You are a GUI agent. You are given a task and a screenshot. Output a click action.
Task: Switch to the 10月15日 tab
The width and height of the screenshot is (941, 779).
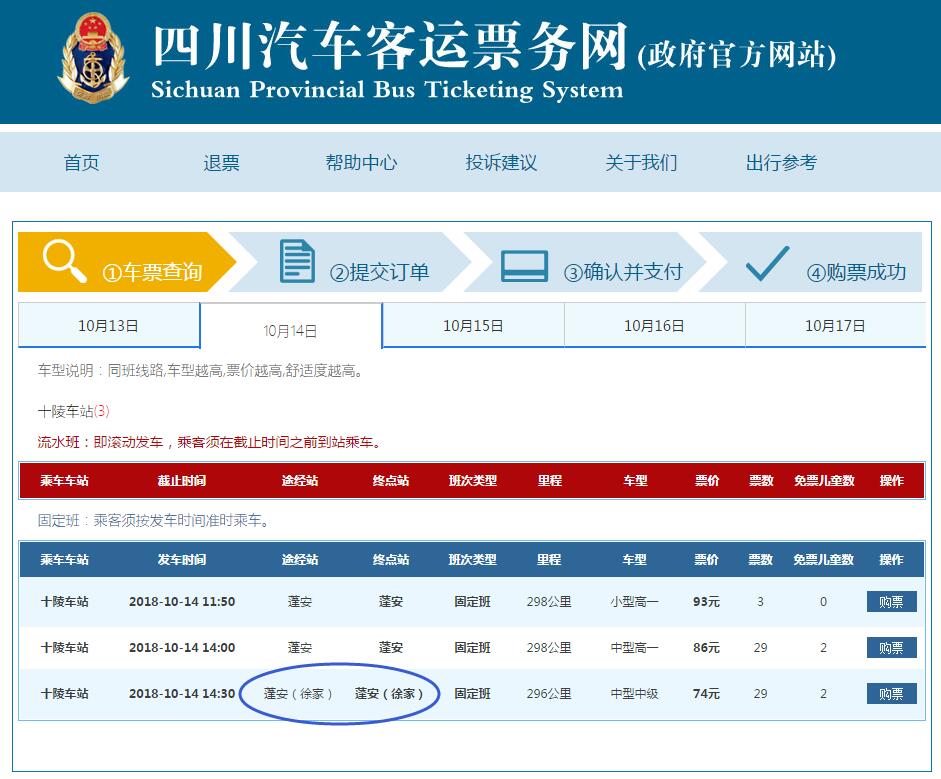coord(473,326)
